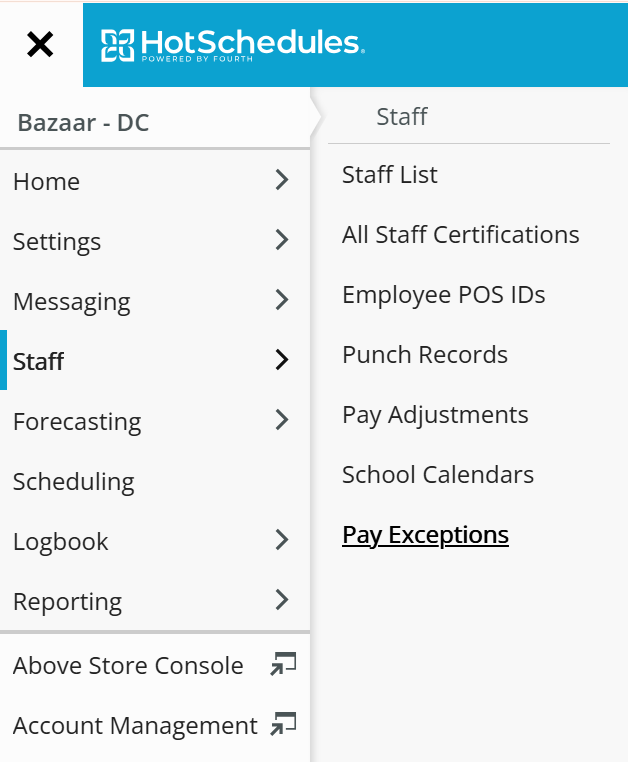628x762 pixels.
Task: Expand the Home chevron arrow
Action: pyautogui.click(x=282, y=180)
